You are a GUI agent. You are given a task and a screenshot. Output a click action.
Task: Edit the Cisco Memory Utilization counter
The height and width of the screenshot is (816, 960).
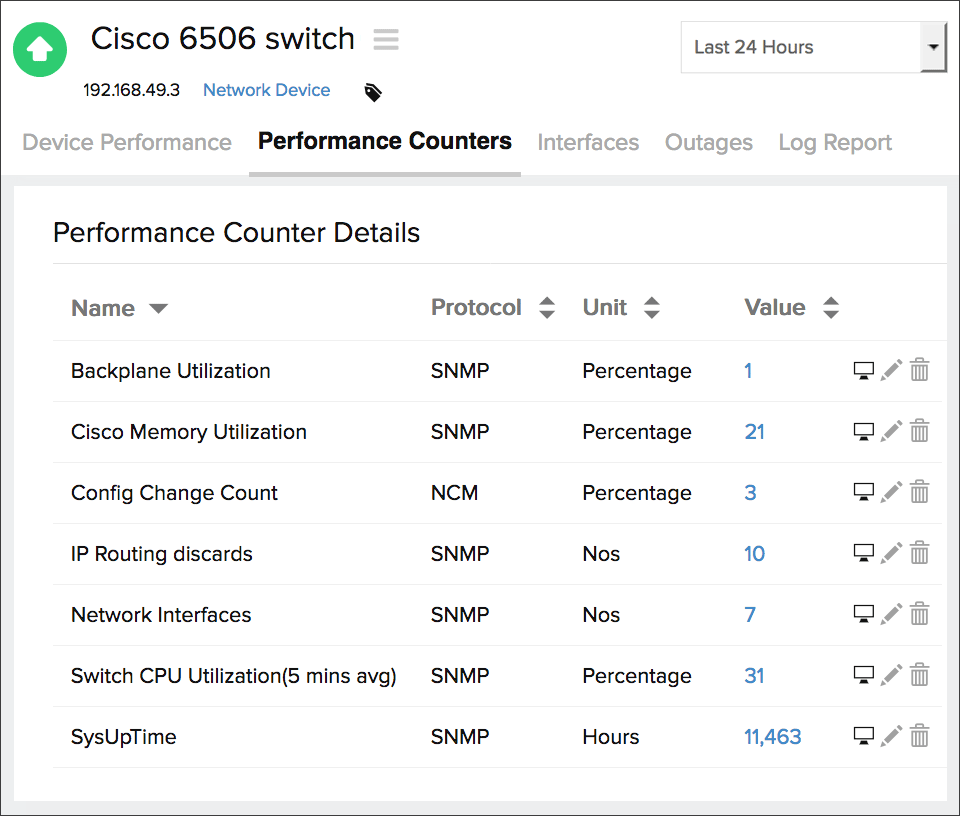pyautogui.click(x=891, y=431)
